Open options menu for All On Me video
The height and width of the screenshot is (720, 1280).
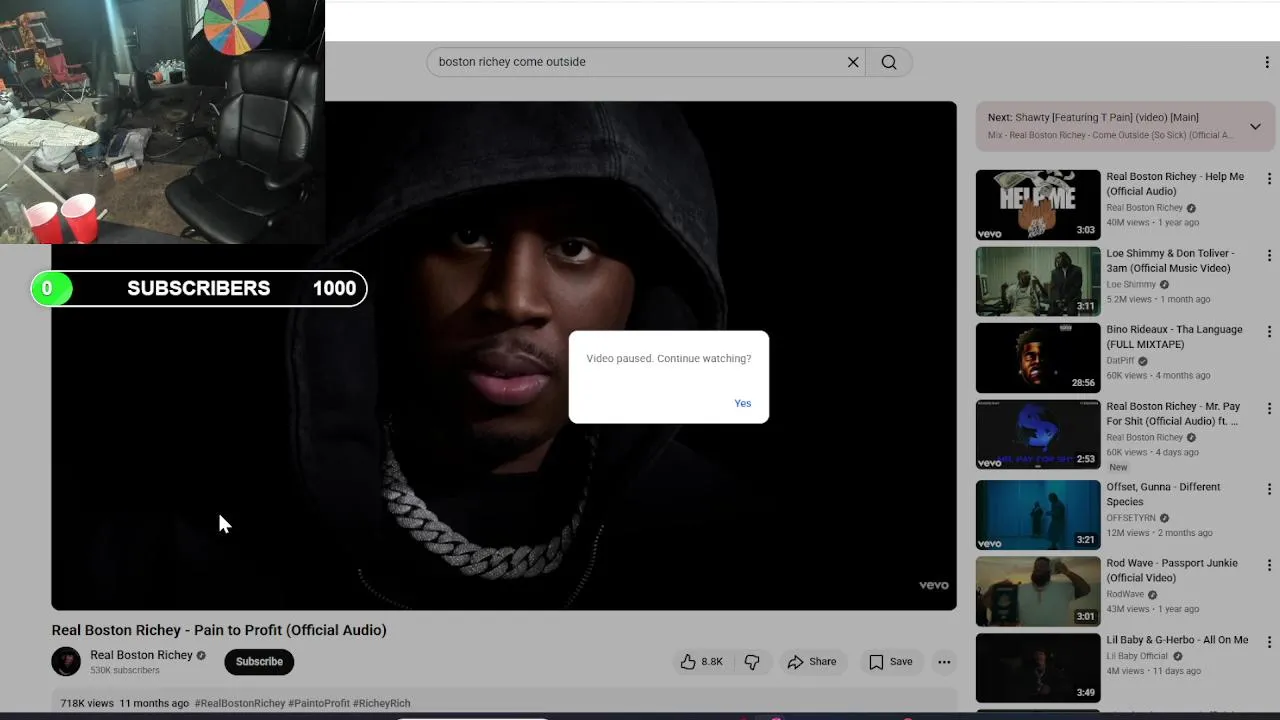coord(1269,642)
